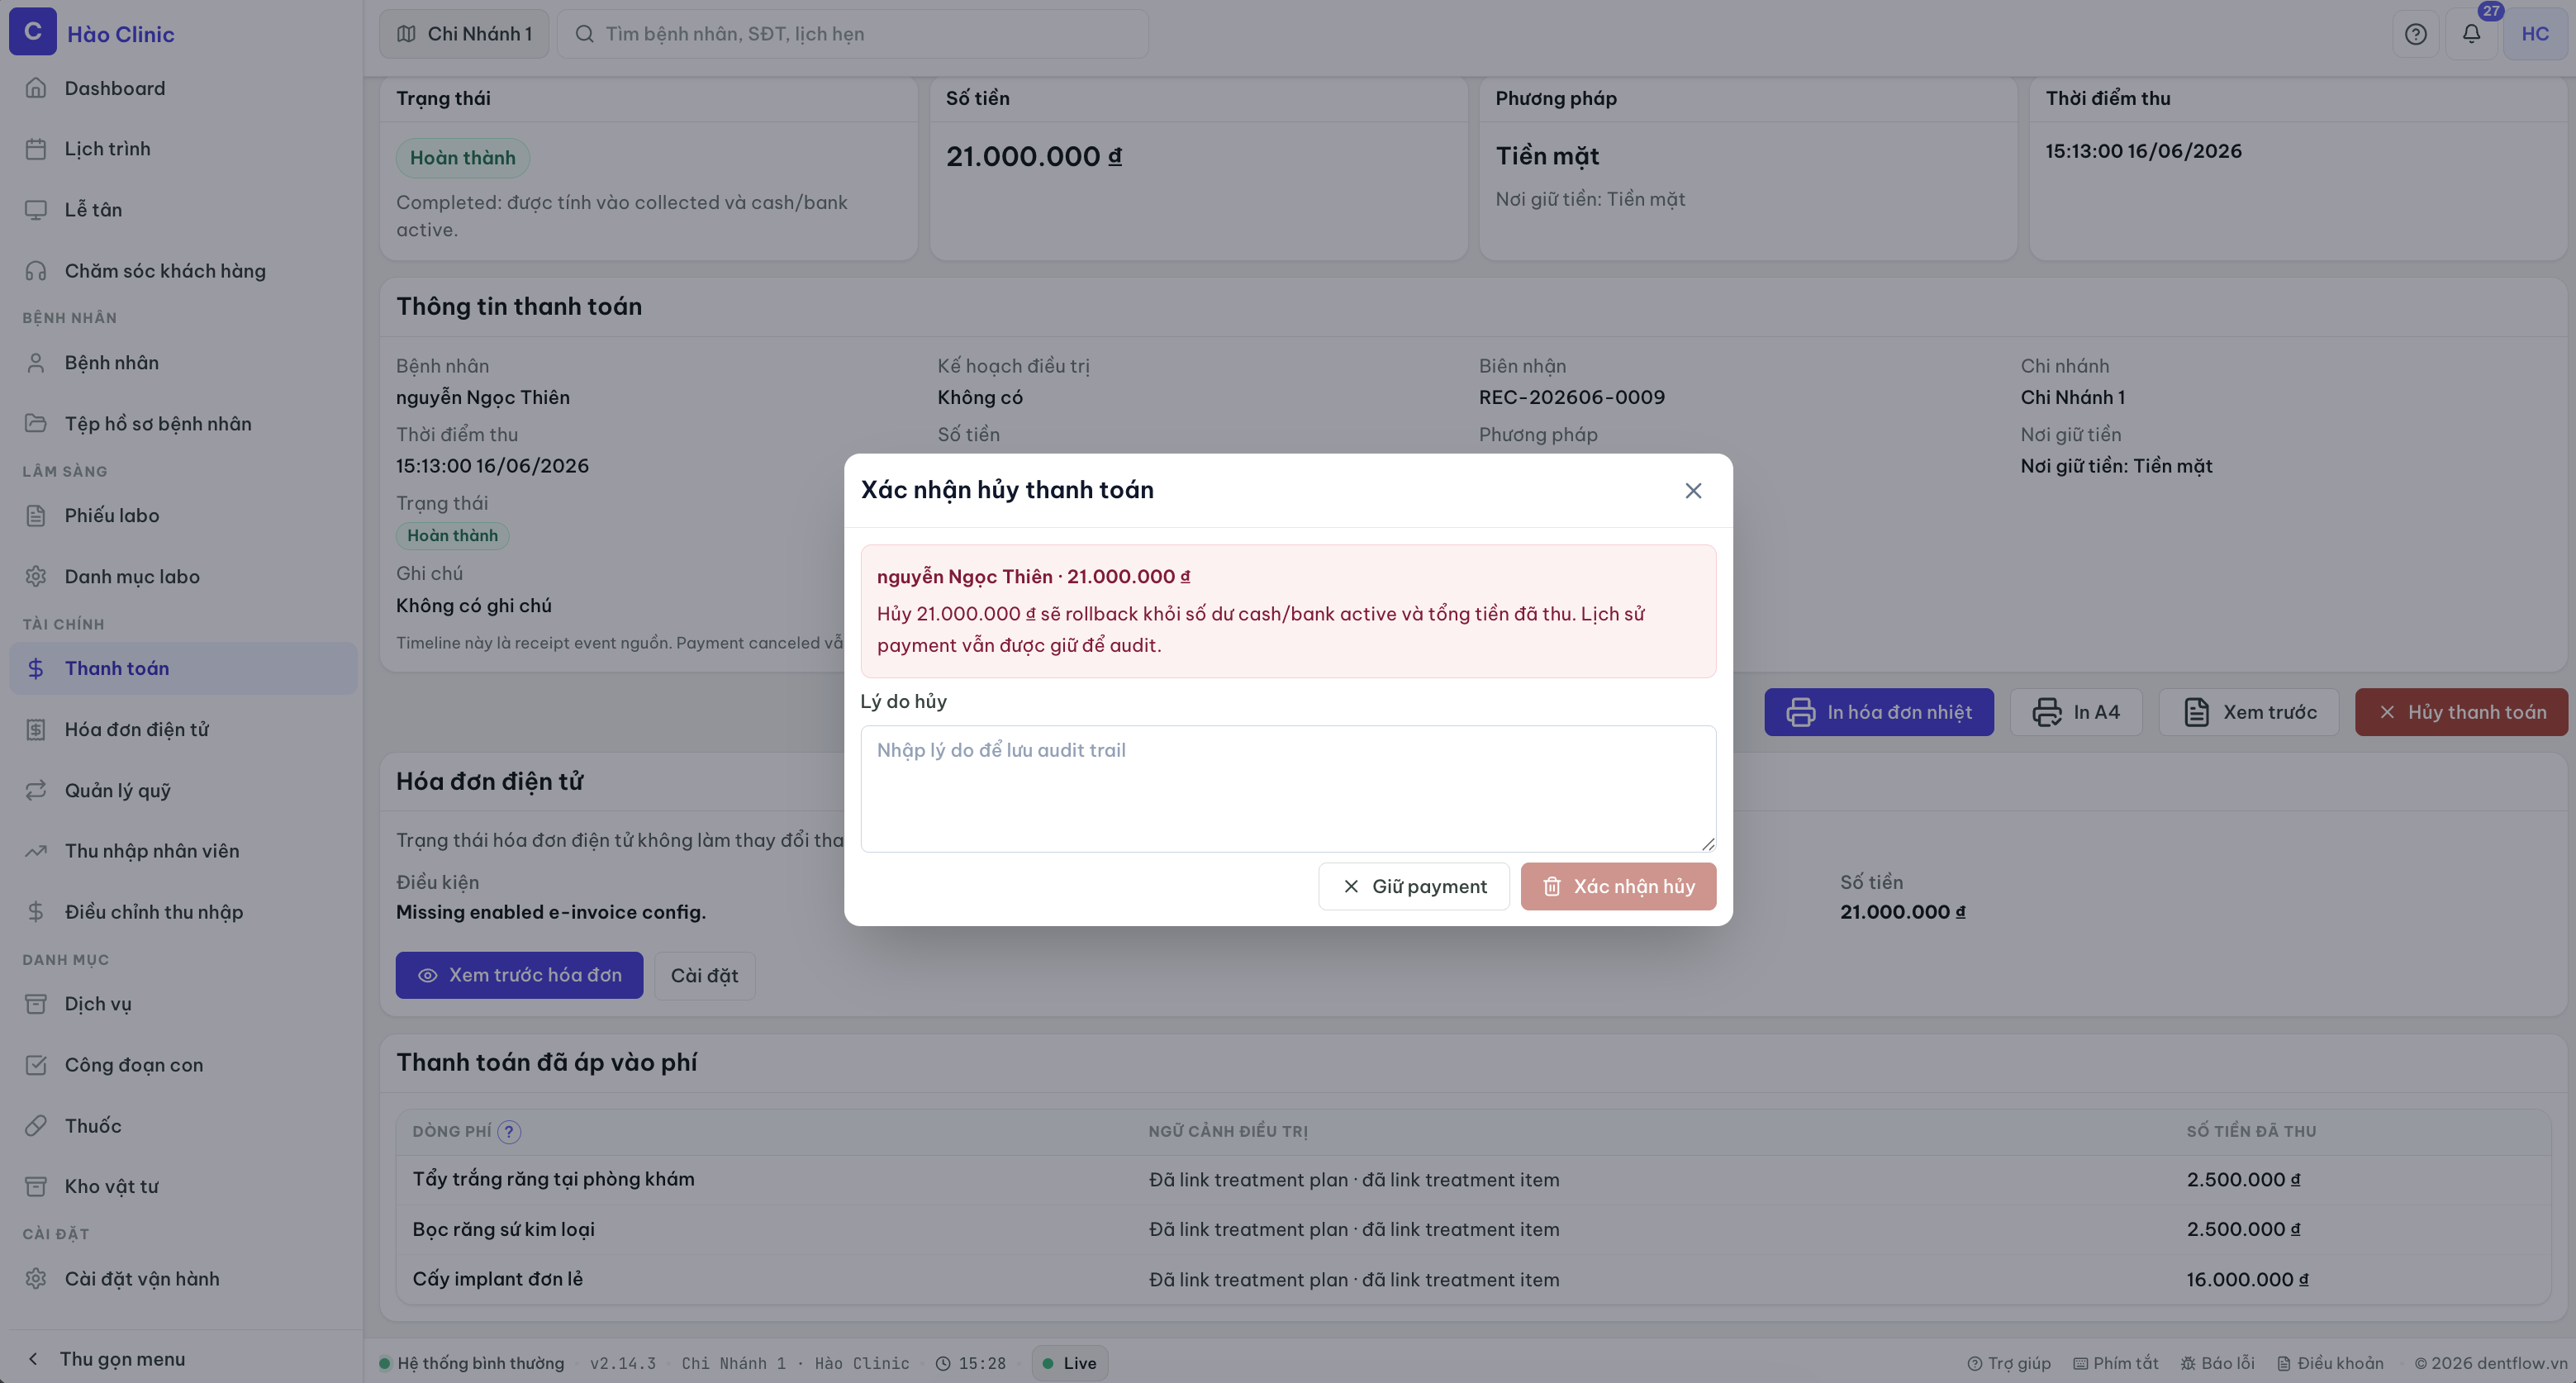Click the Thuốc pill icon
The image size is (2576, 1383).
point(36,1126)
